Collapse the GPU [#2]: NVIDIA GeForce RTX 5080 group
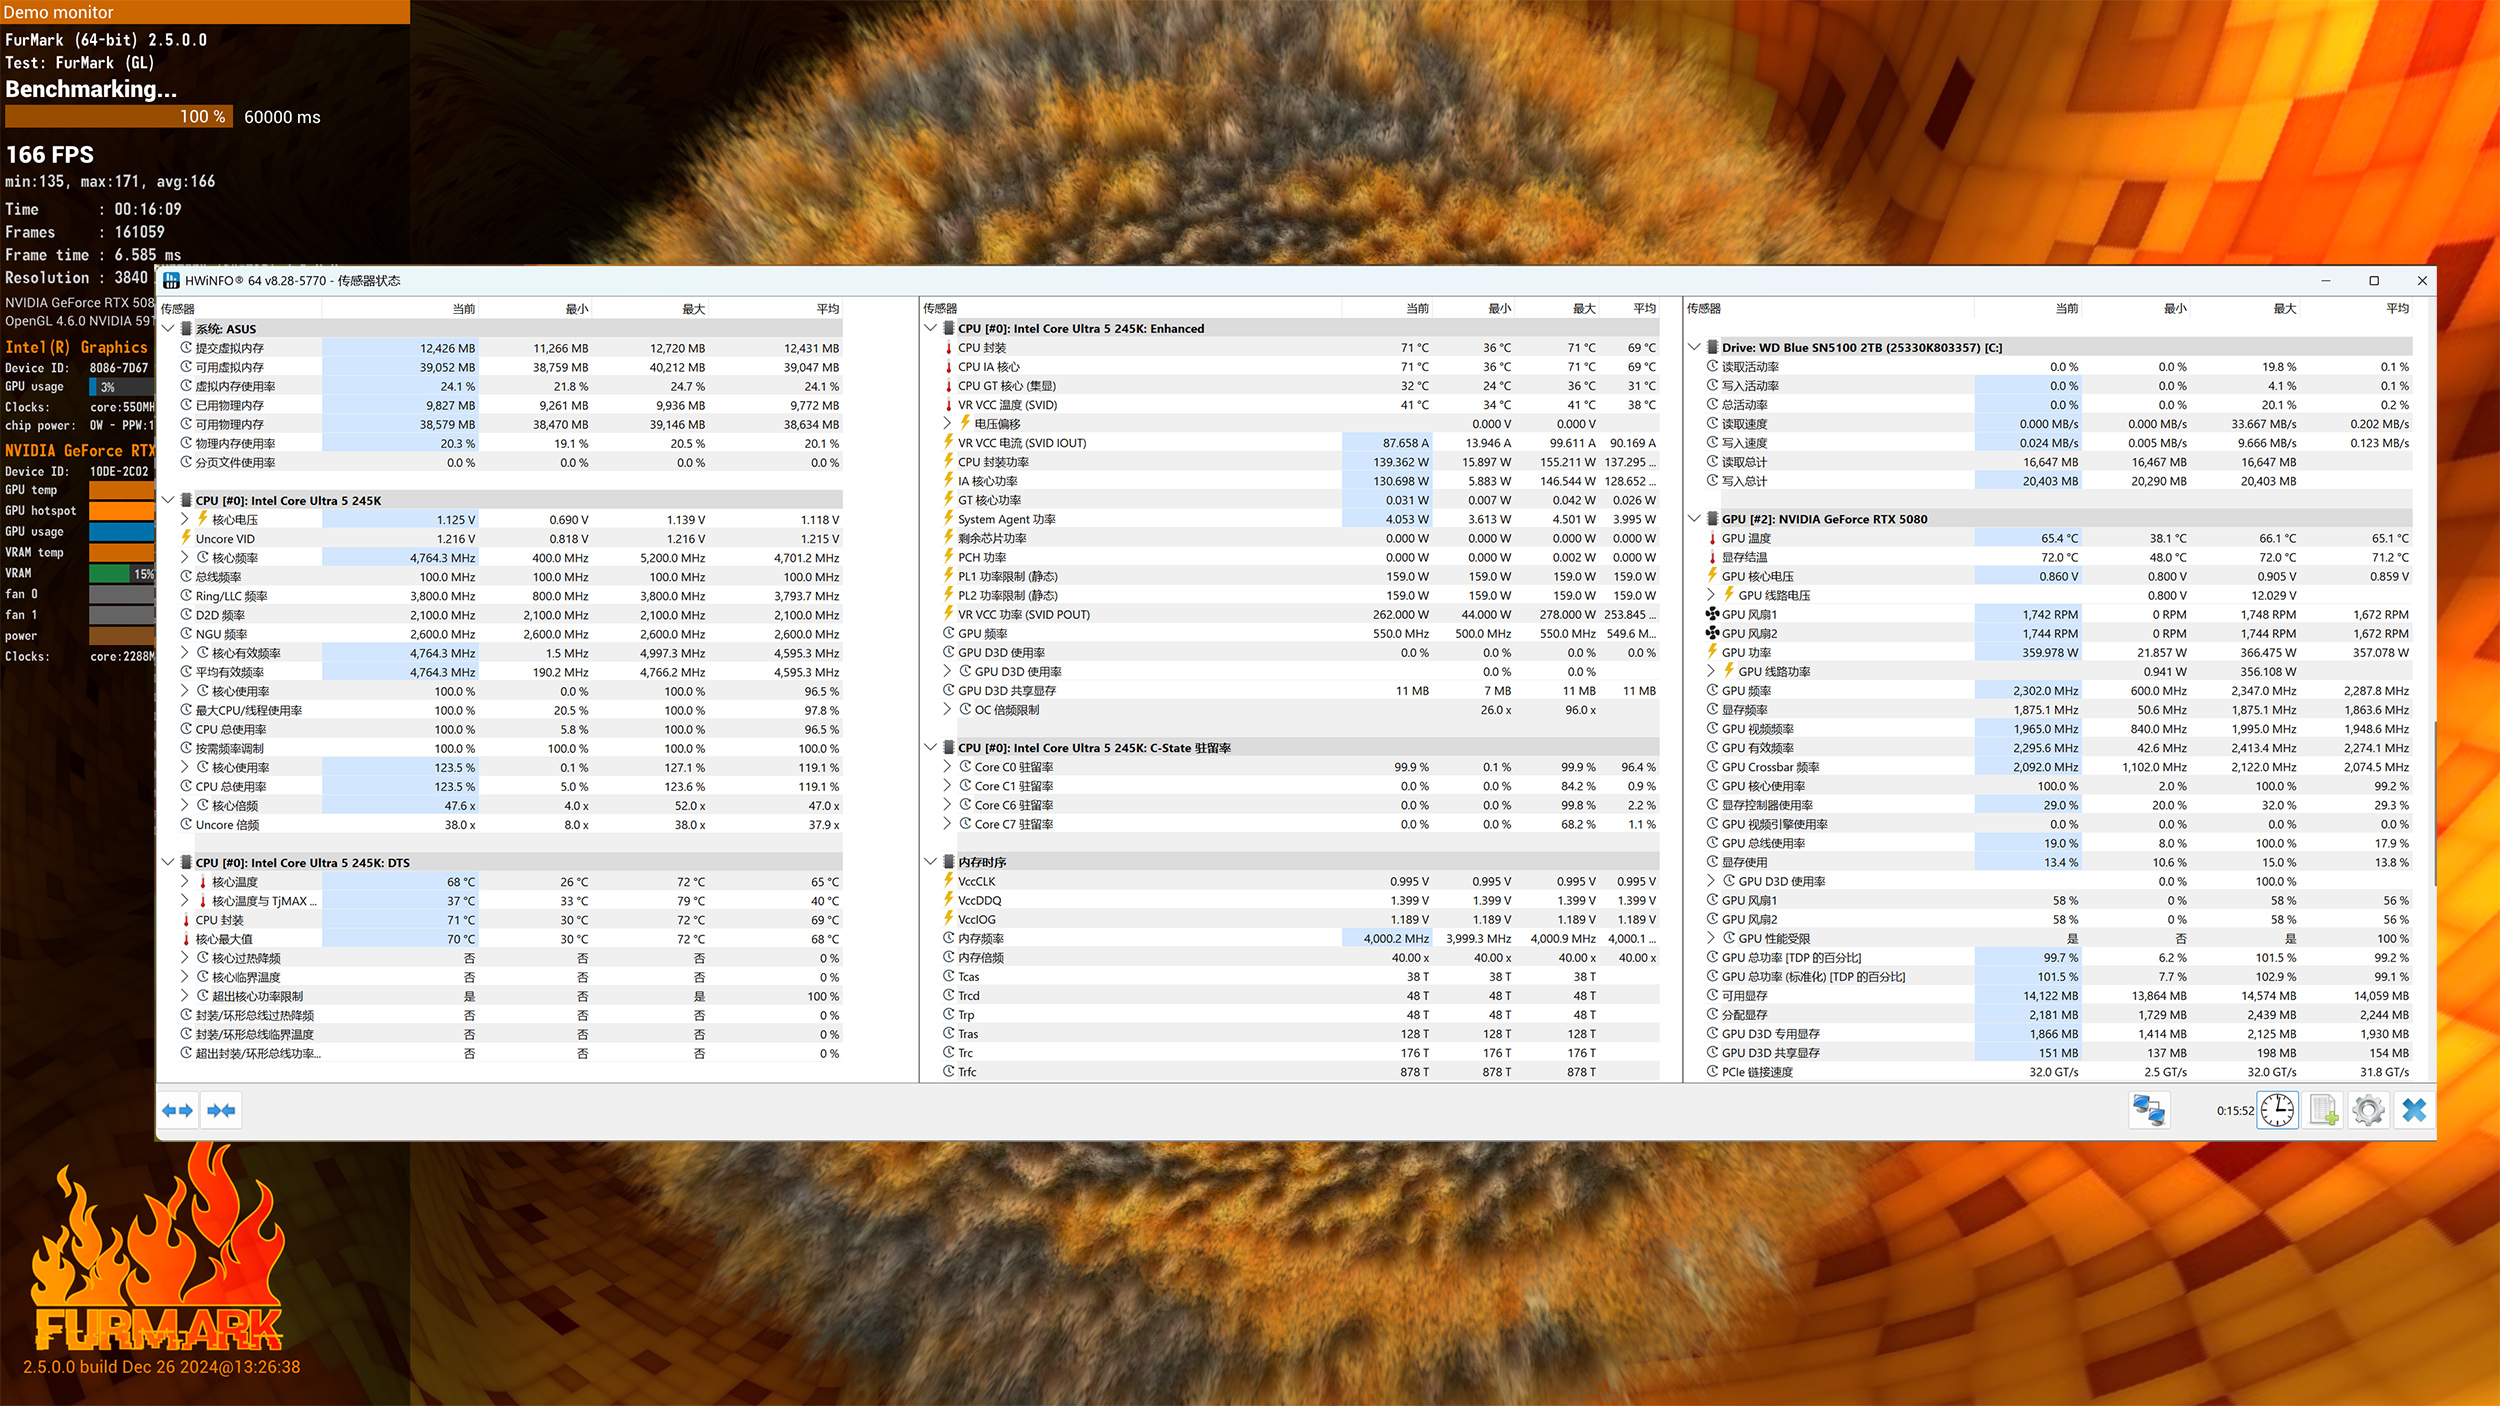Screen dimensions: 2500x1406 1694,519
